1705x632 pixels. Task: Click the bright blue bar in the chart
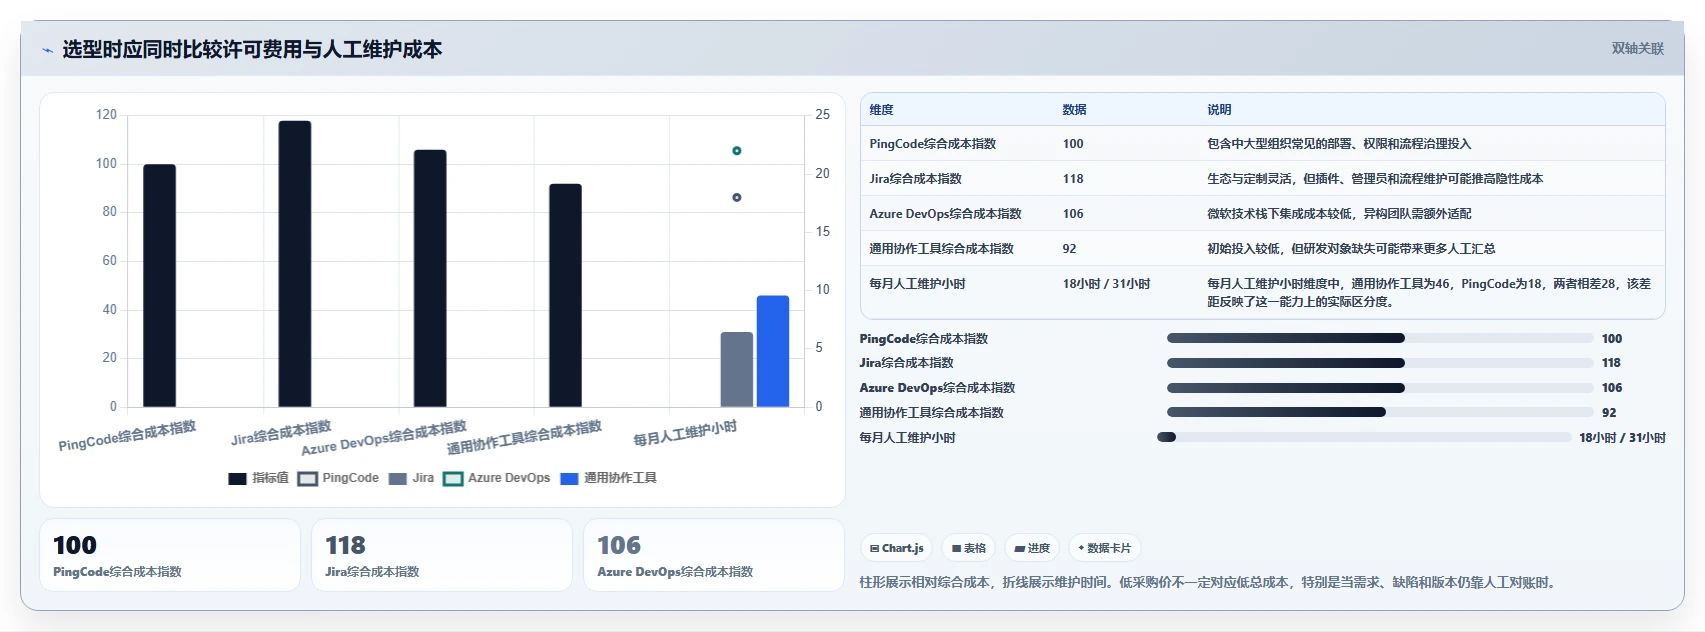773,351
